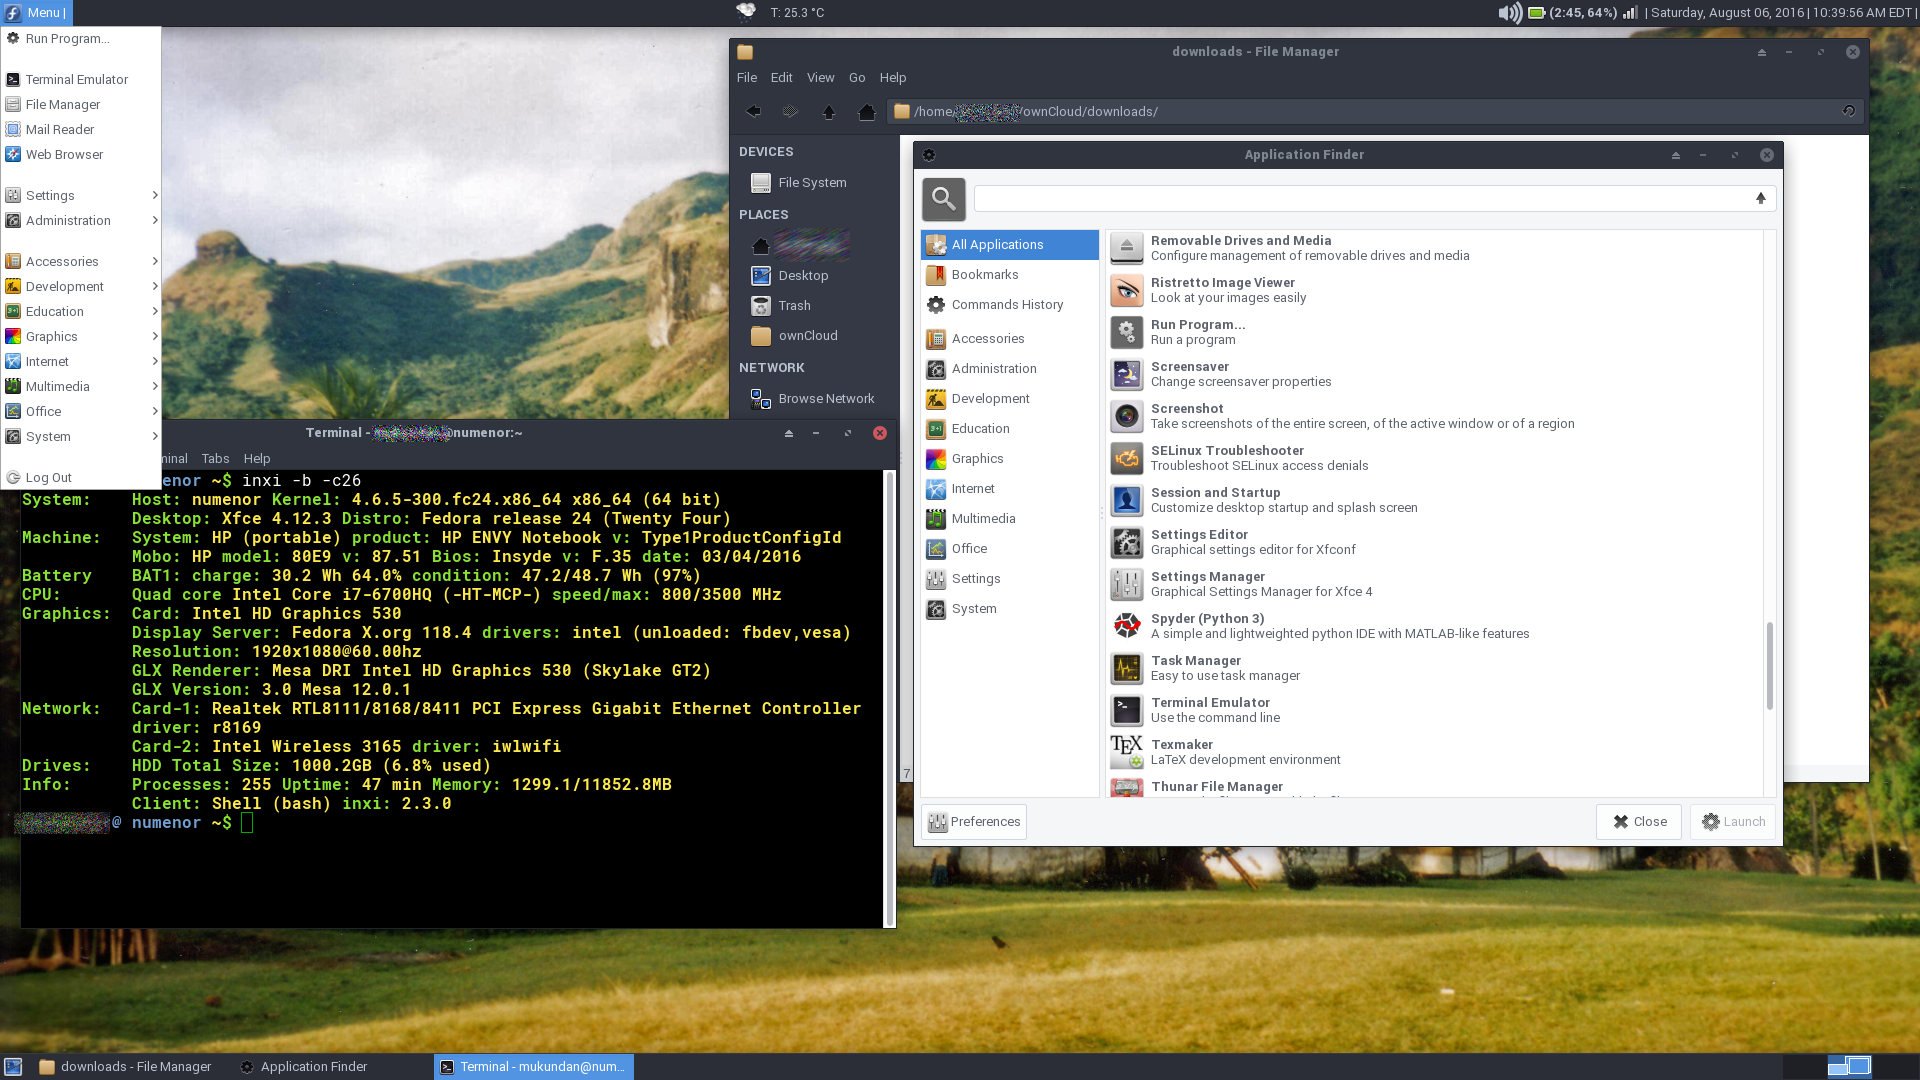Image resolution: width=1920 pixels, height=1080 pixels.
Task: Go to home folder via toolbar icon
Action: [x=866, y=112]
